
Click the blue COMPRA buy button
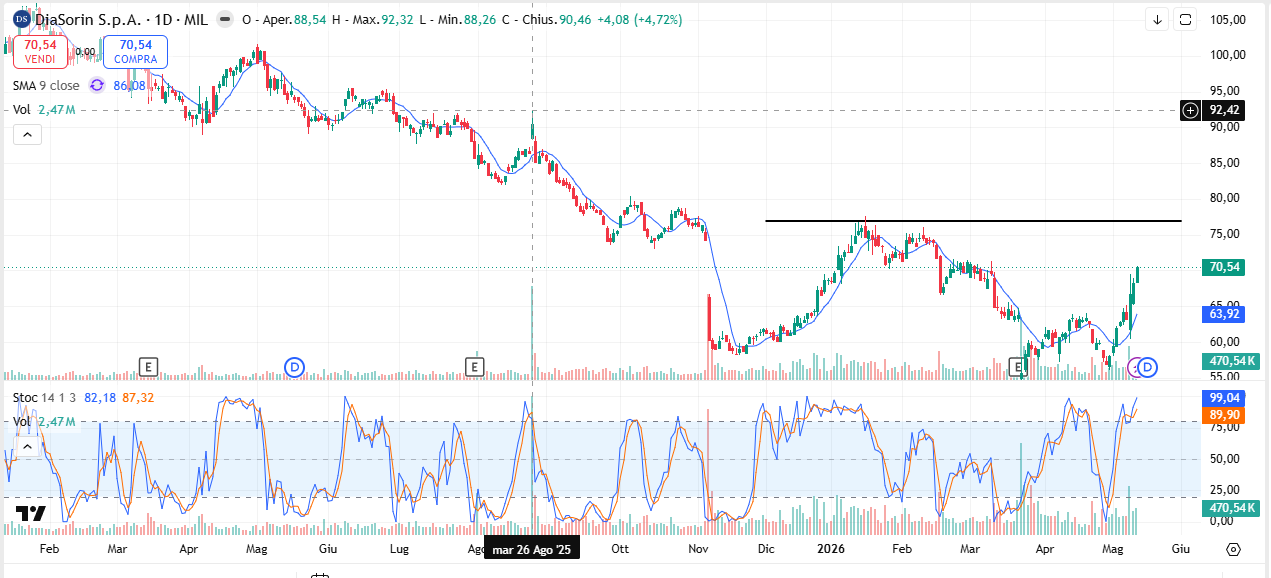(x=135, y=52)
